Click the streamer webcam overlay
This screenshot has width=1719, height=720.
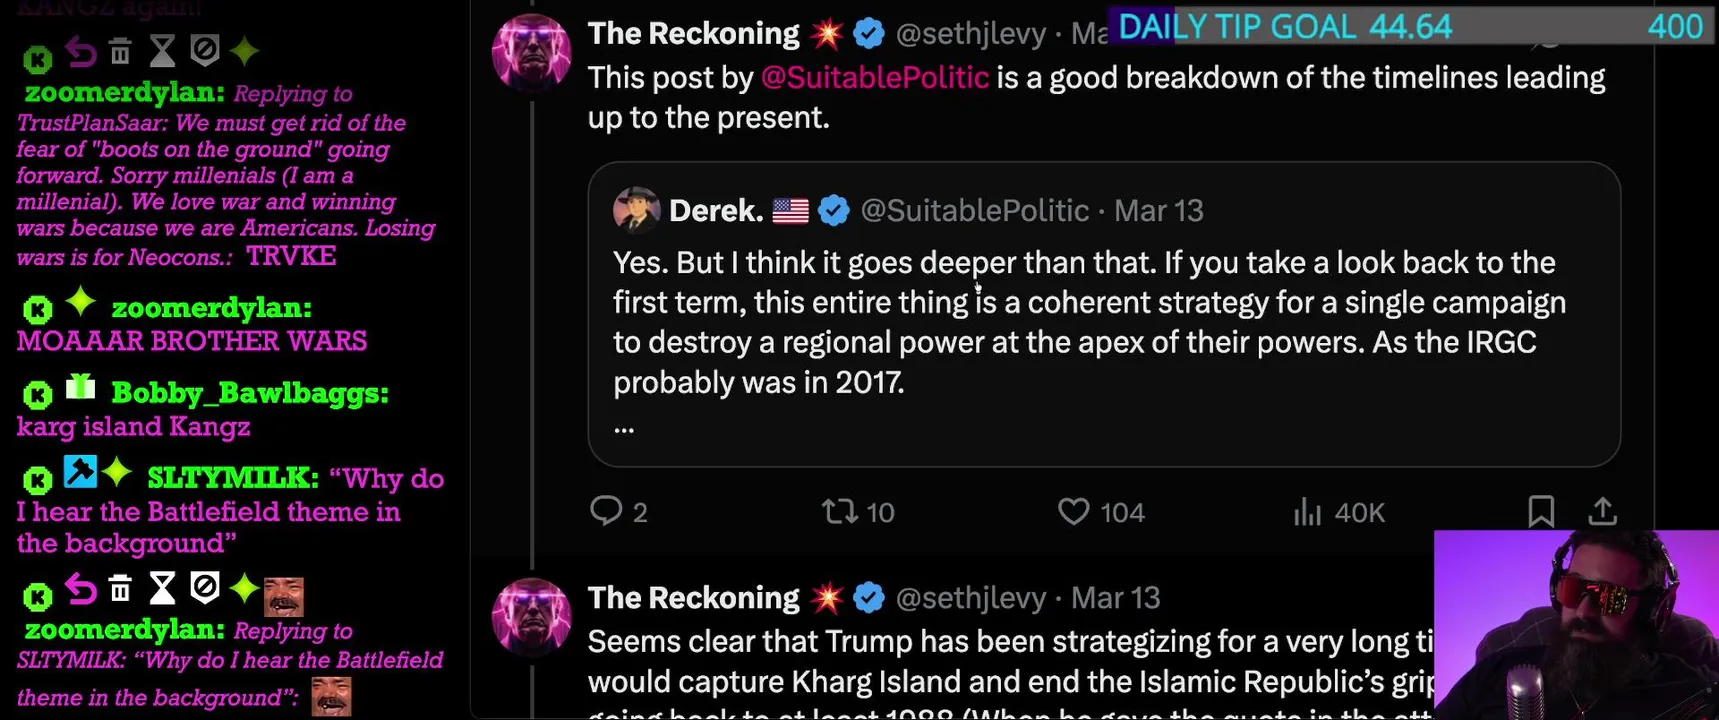click(x=1575, y=625)
